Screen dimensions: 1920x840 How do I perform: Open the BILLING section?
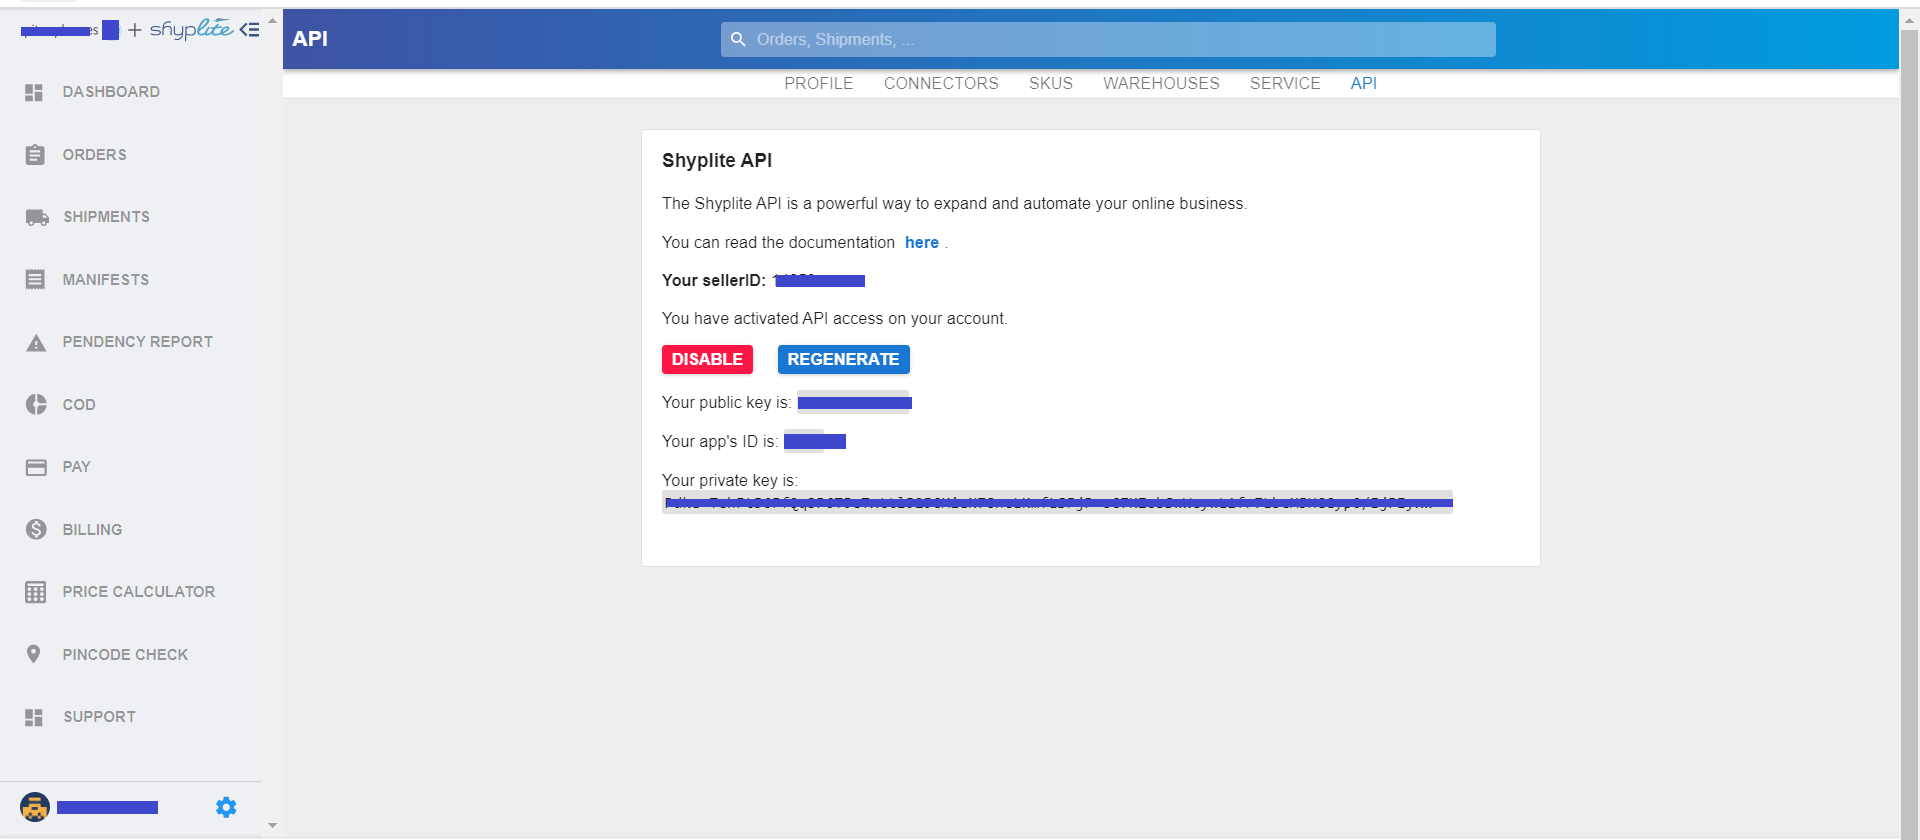92,530
